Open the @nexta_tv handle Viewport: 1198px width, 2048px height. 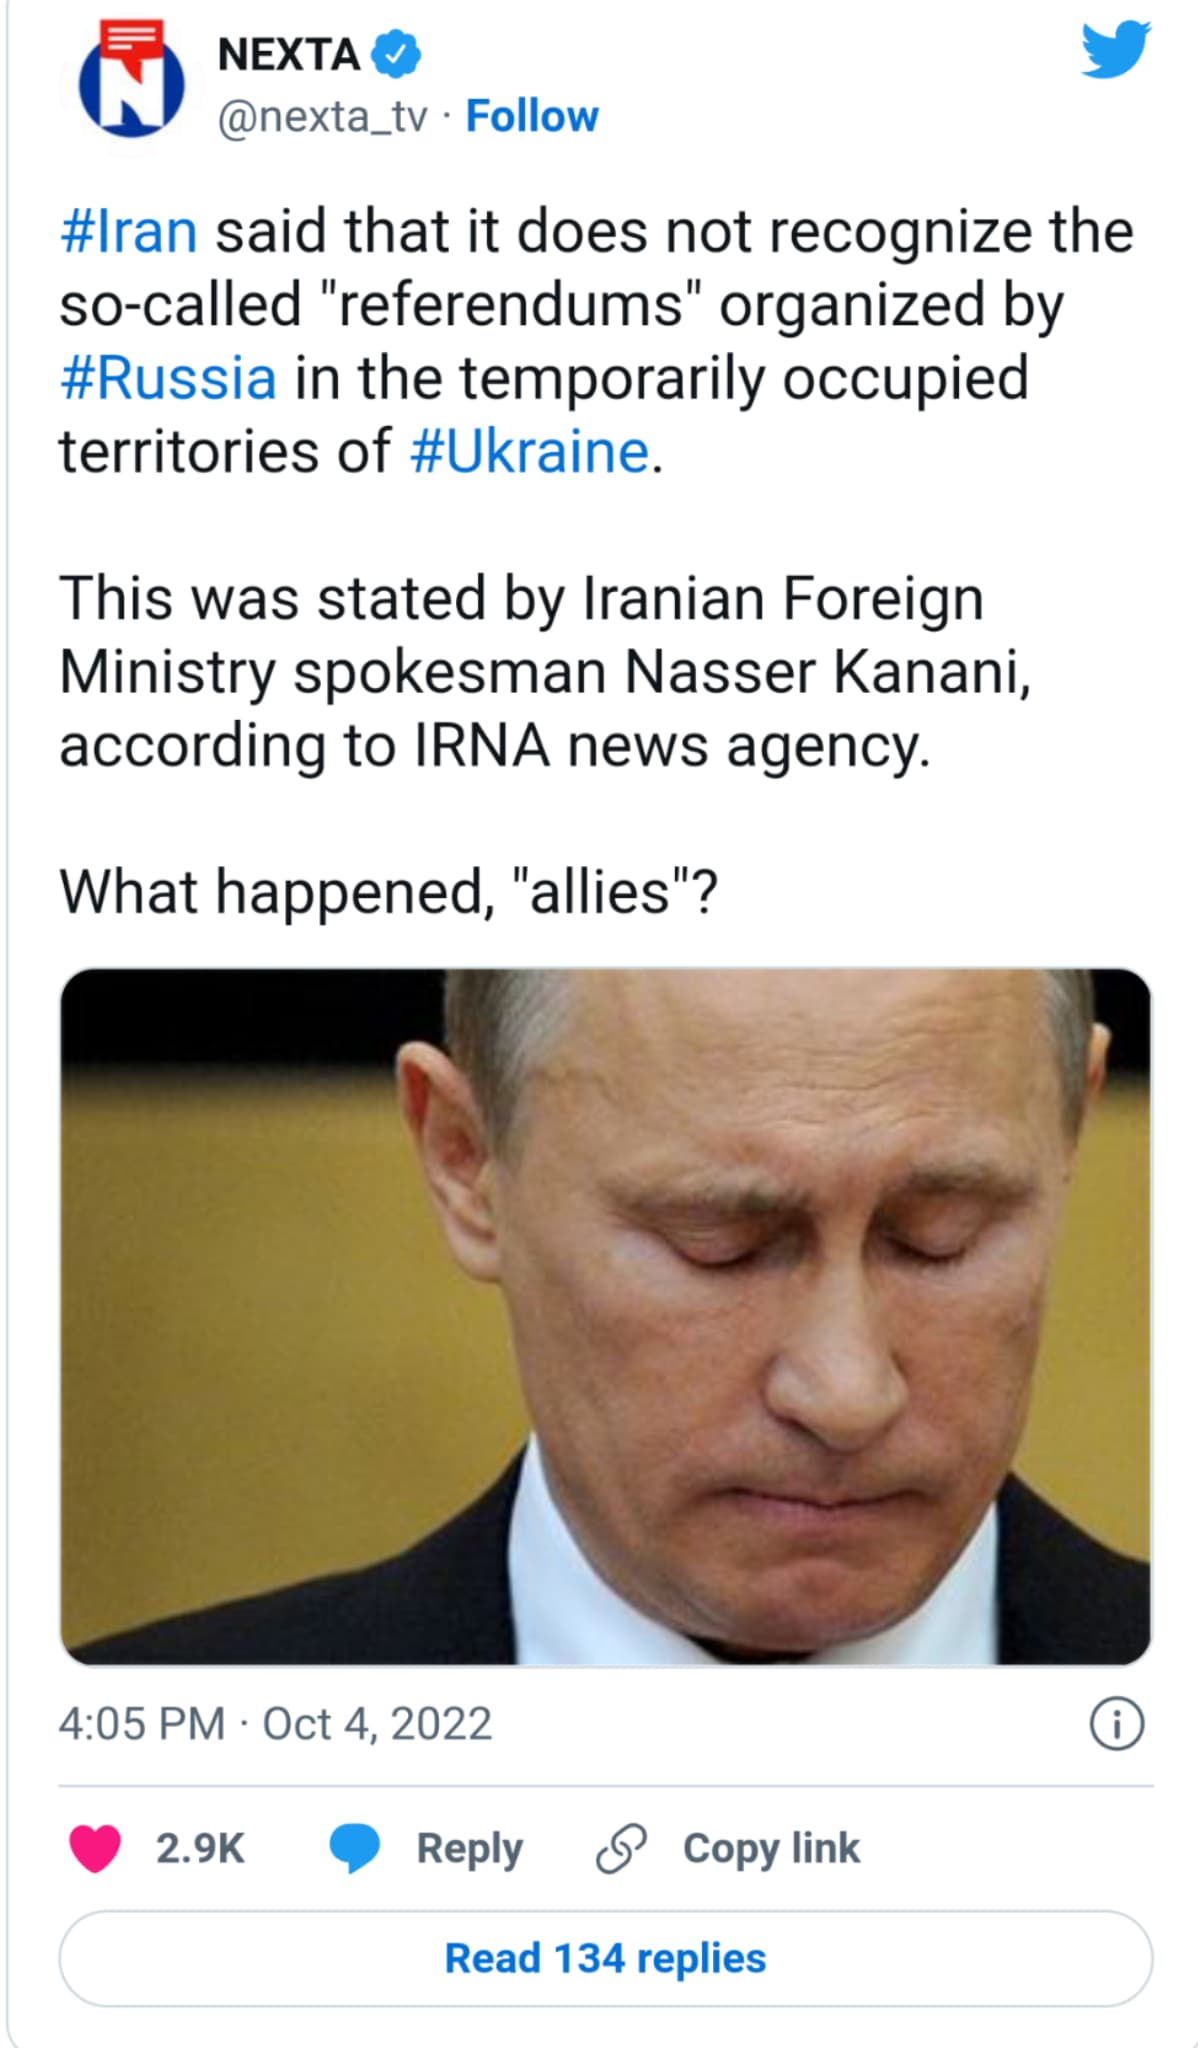[322, 117]
